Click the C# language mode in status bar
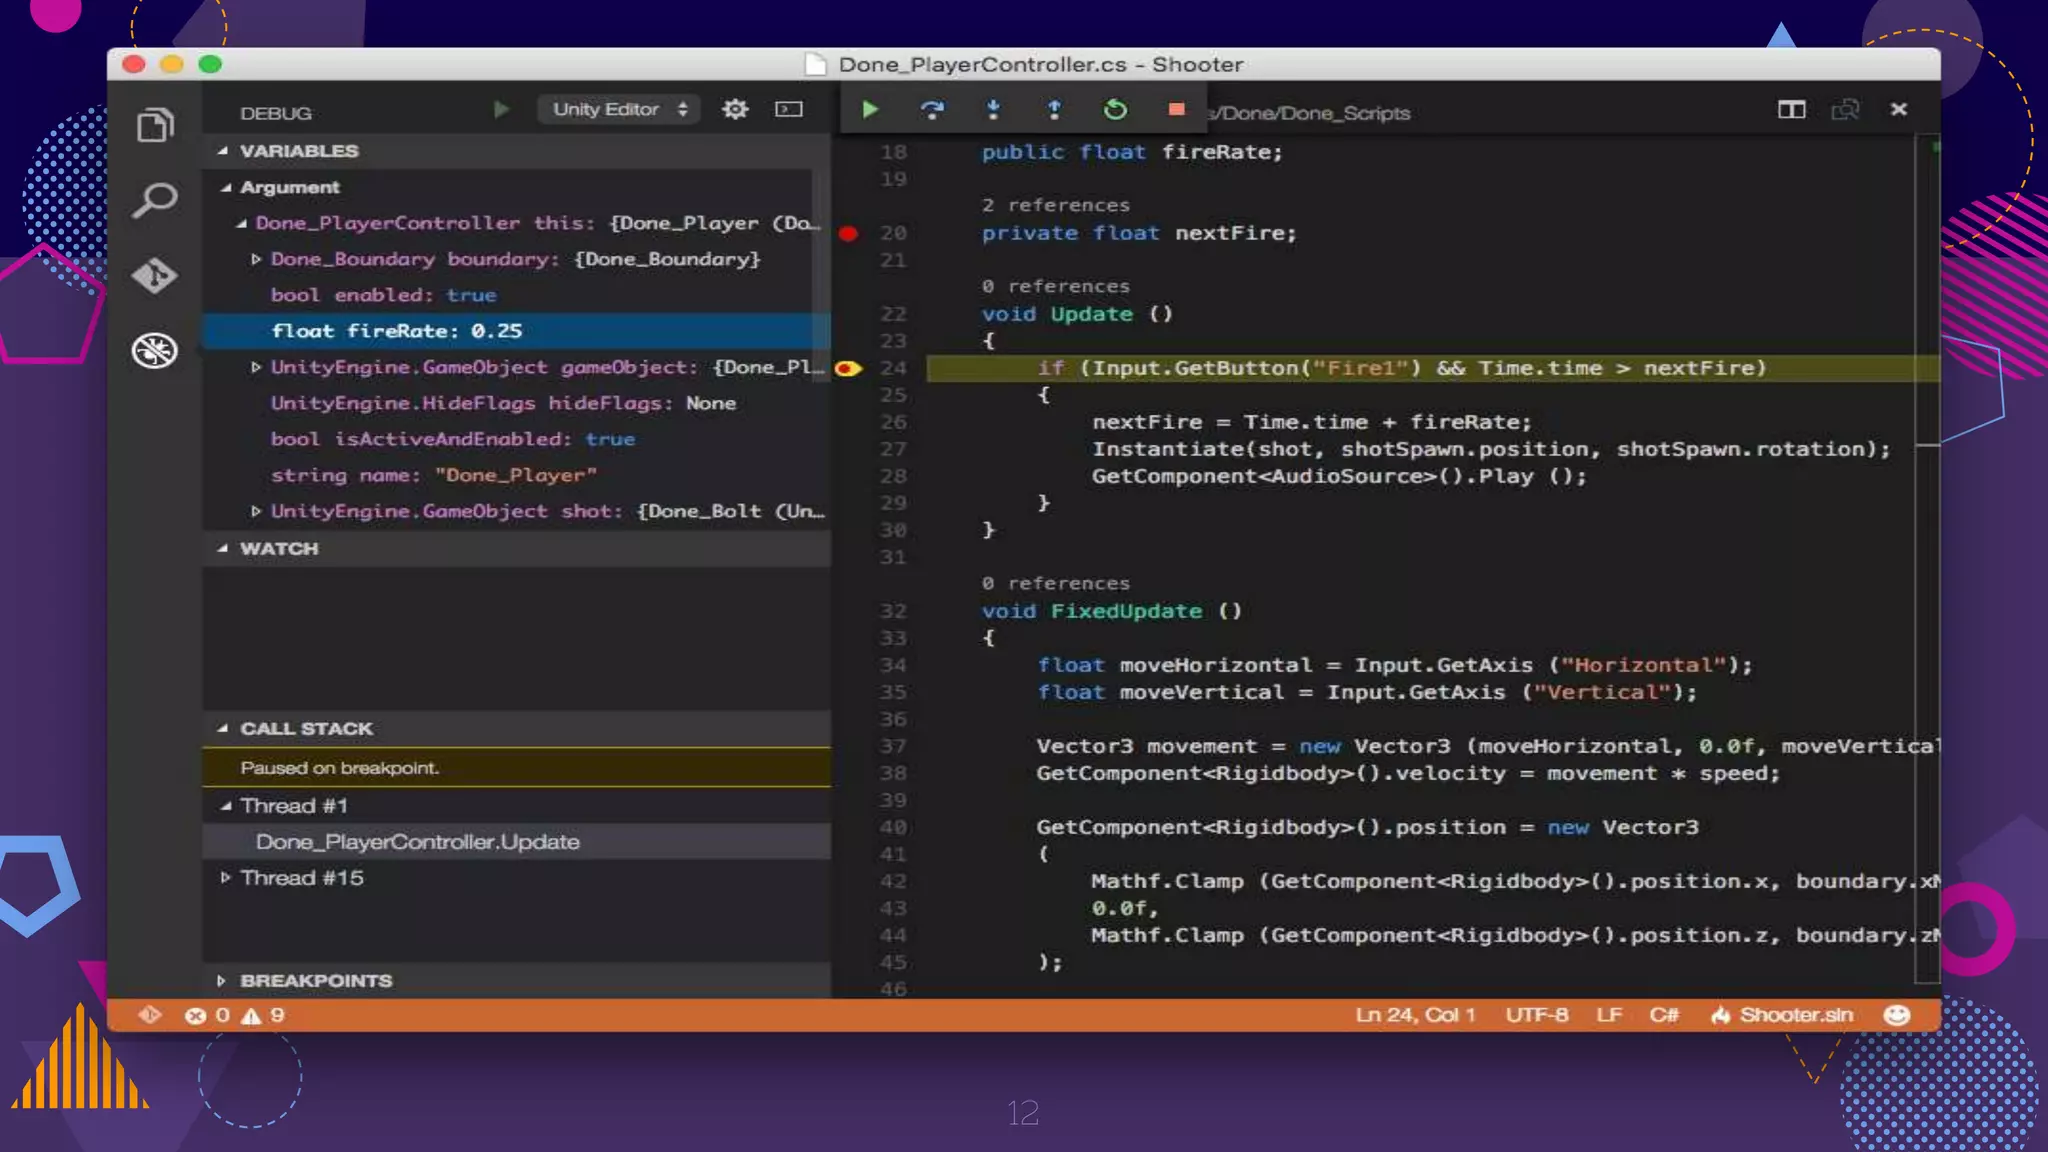 click(1664, 1015)
